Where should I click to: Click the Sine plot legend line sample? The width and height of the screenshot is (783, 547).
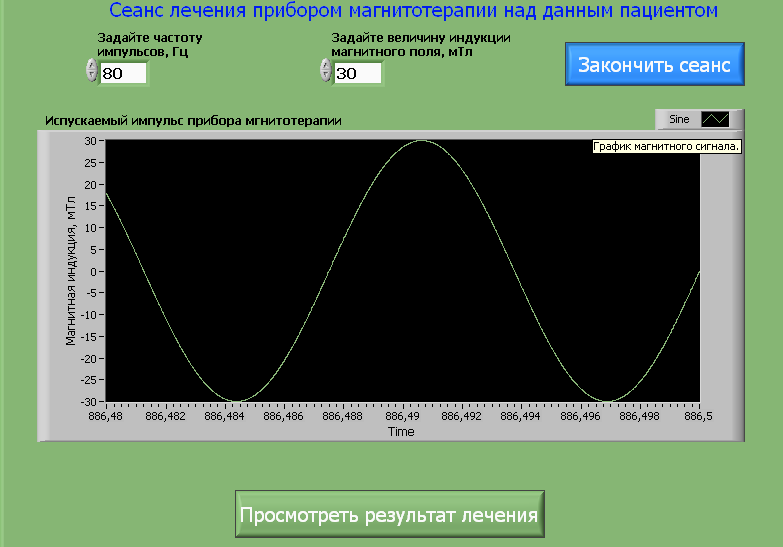click(x=715, y=119)
